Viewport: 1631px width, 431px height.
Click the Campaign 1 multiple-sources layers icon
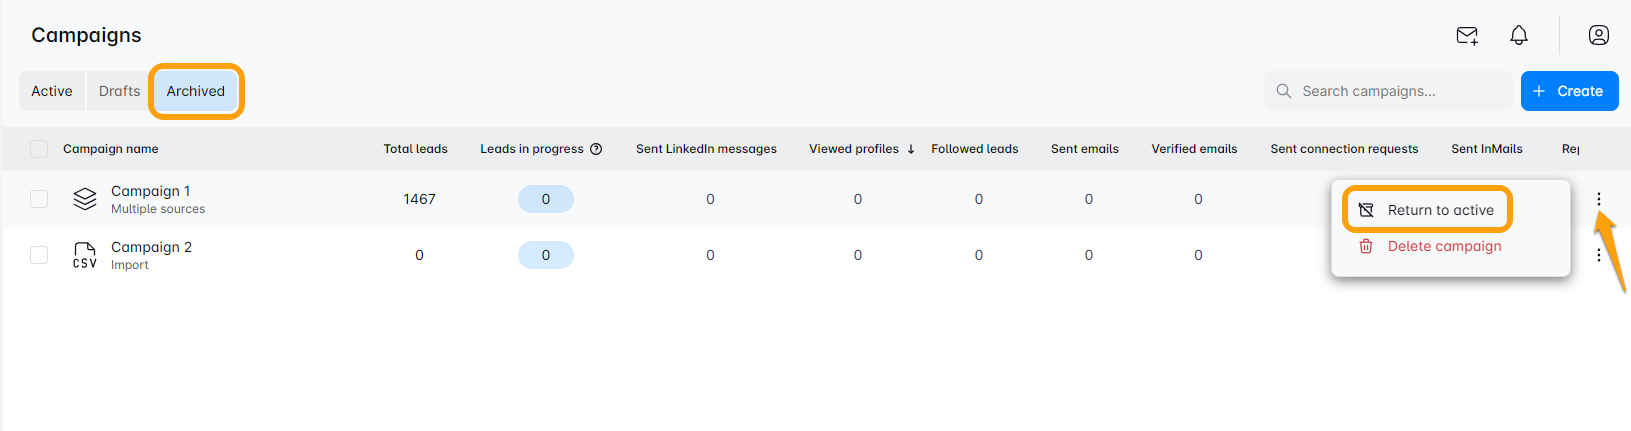(85, 199)
